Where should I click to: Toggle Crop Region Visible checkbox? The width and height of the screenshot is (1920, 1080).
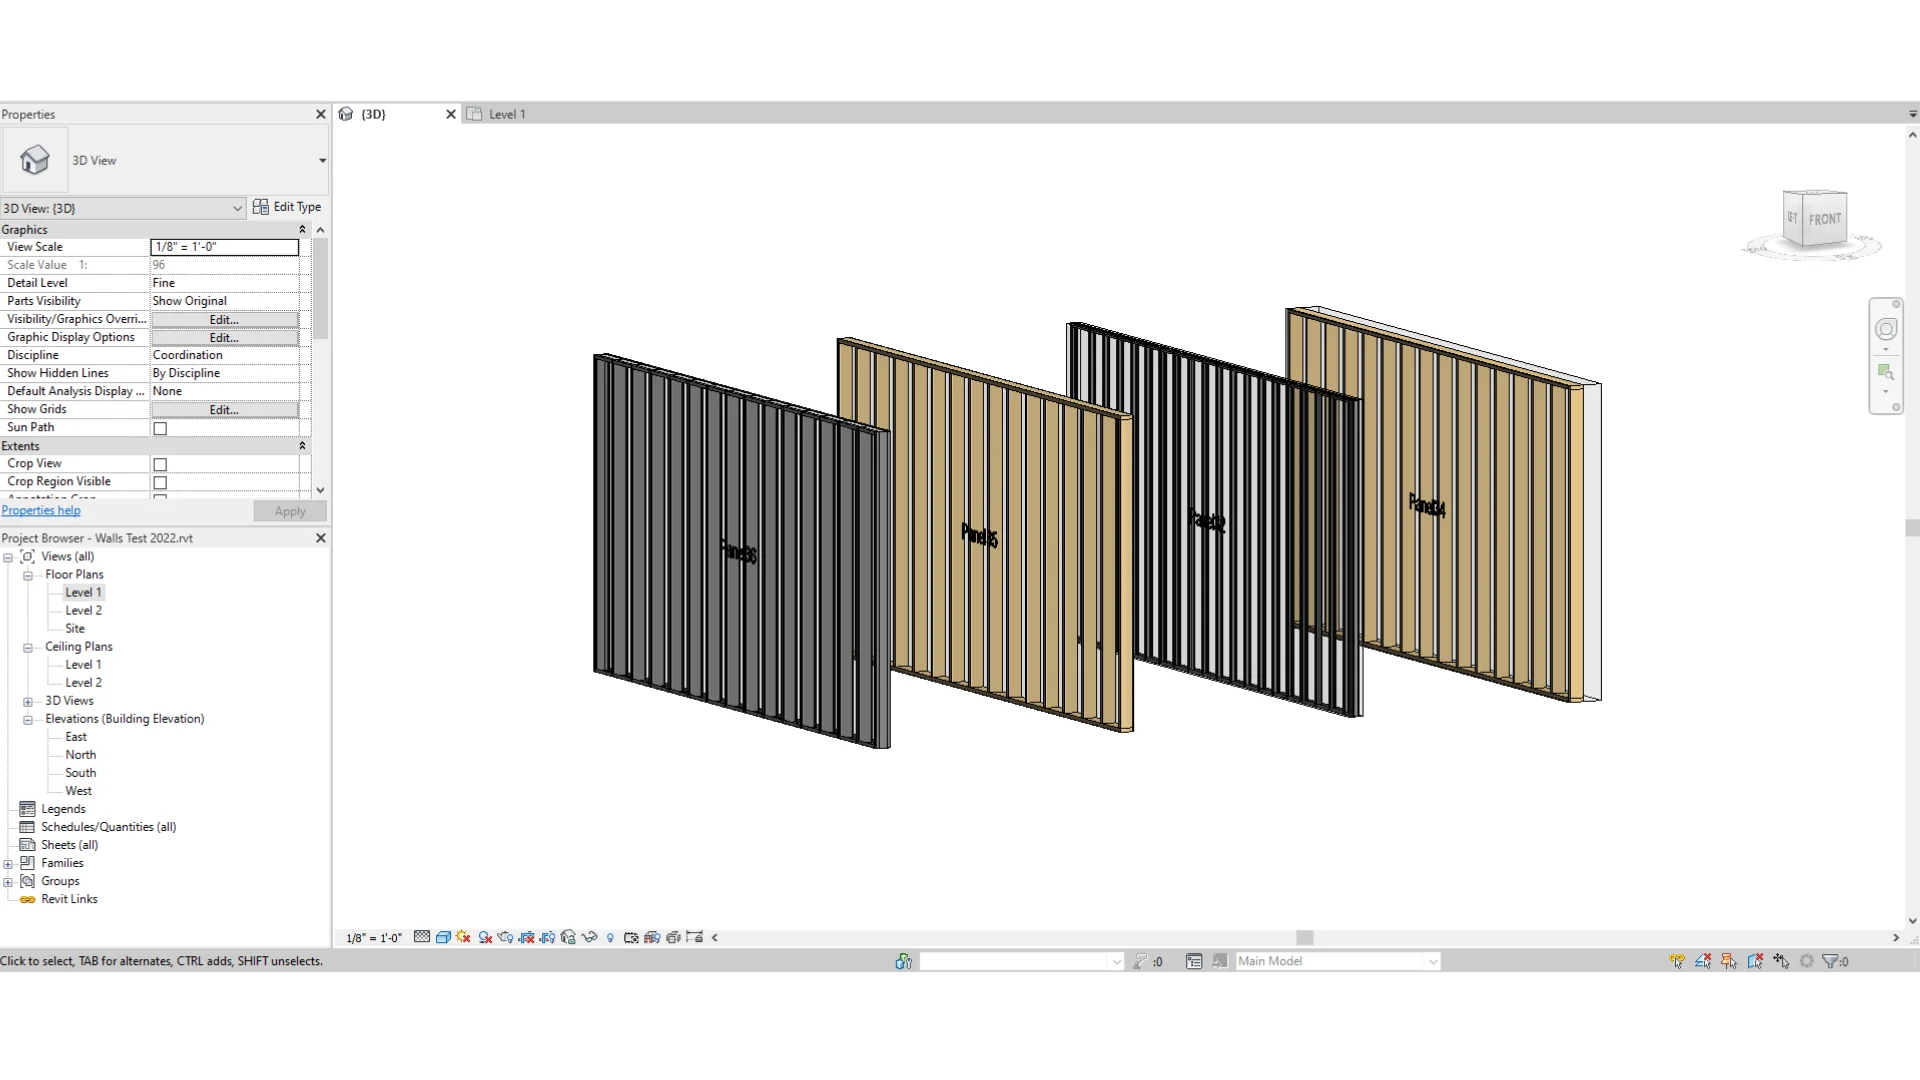[160, 482]
